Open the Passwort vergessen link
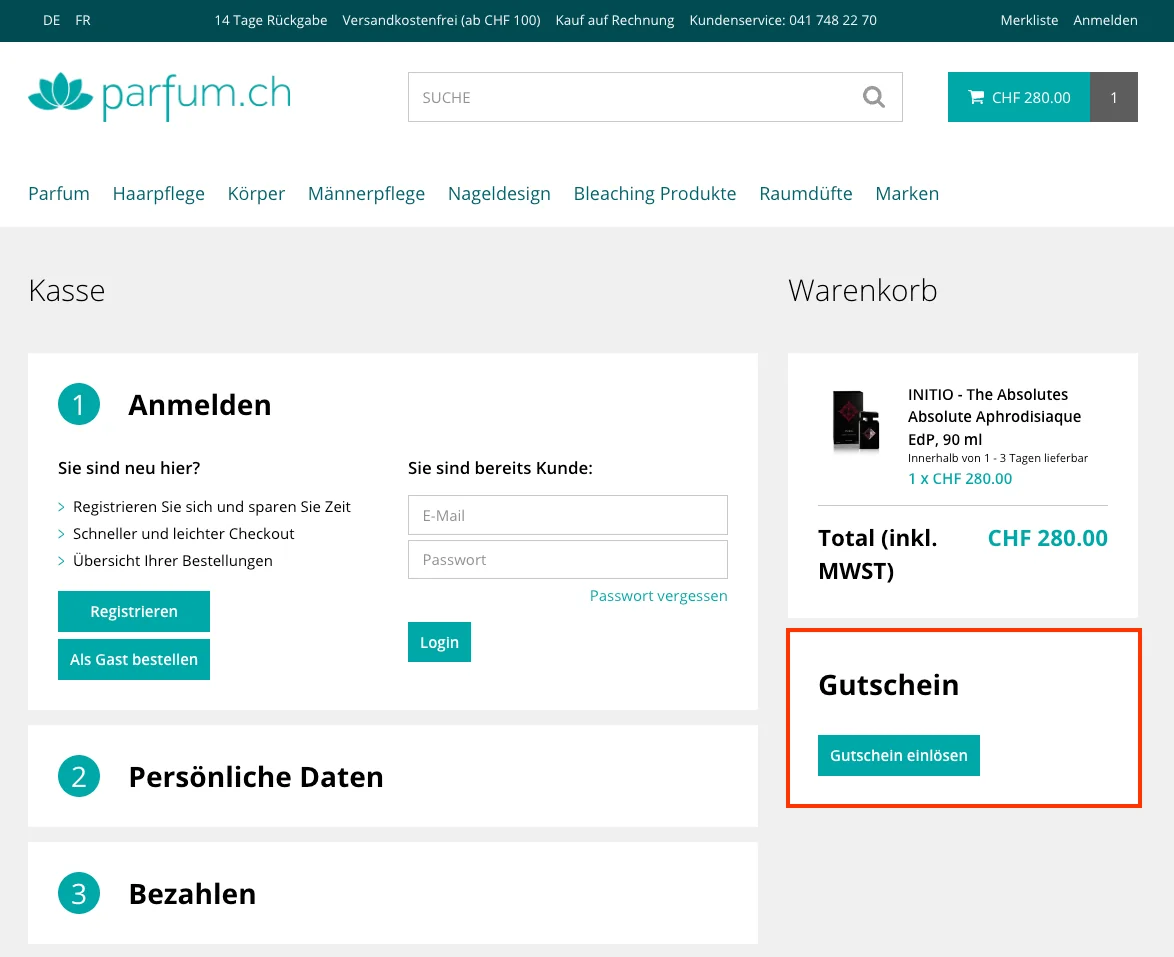 click(658, 595)
